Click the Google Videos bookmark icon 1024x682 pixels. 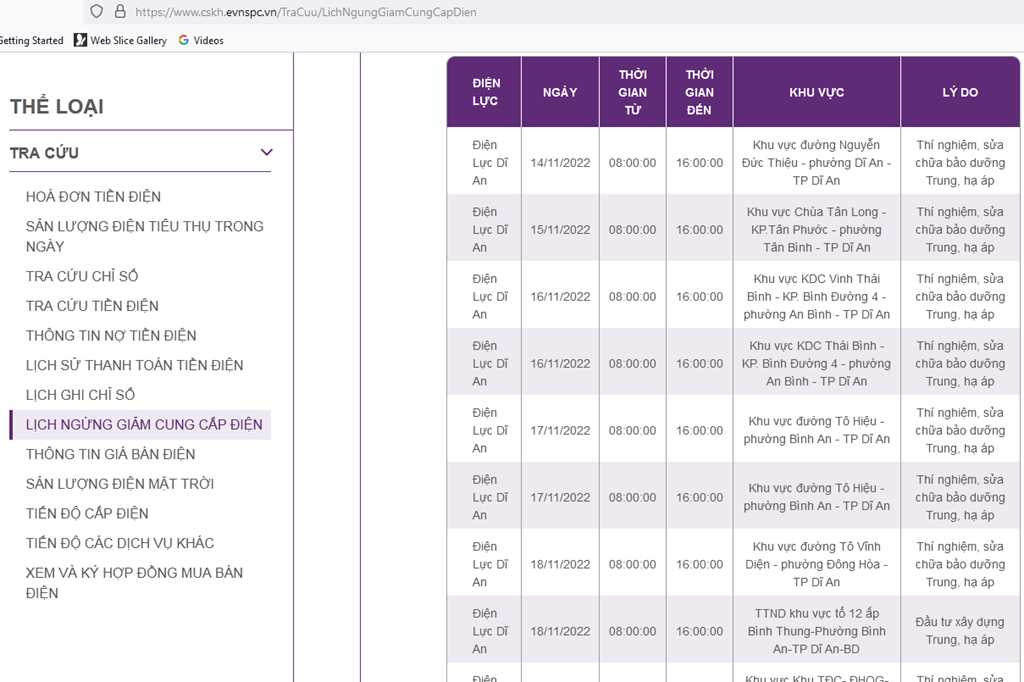pos(184,41)
